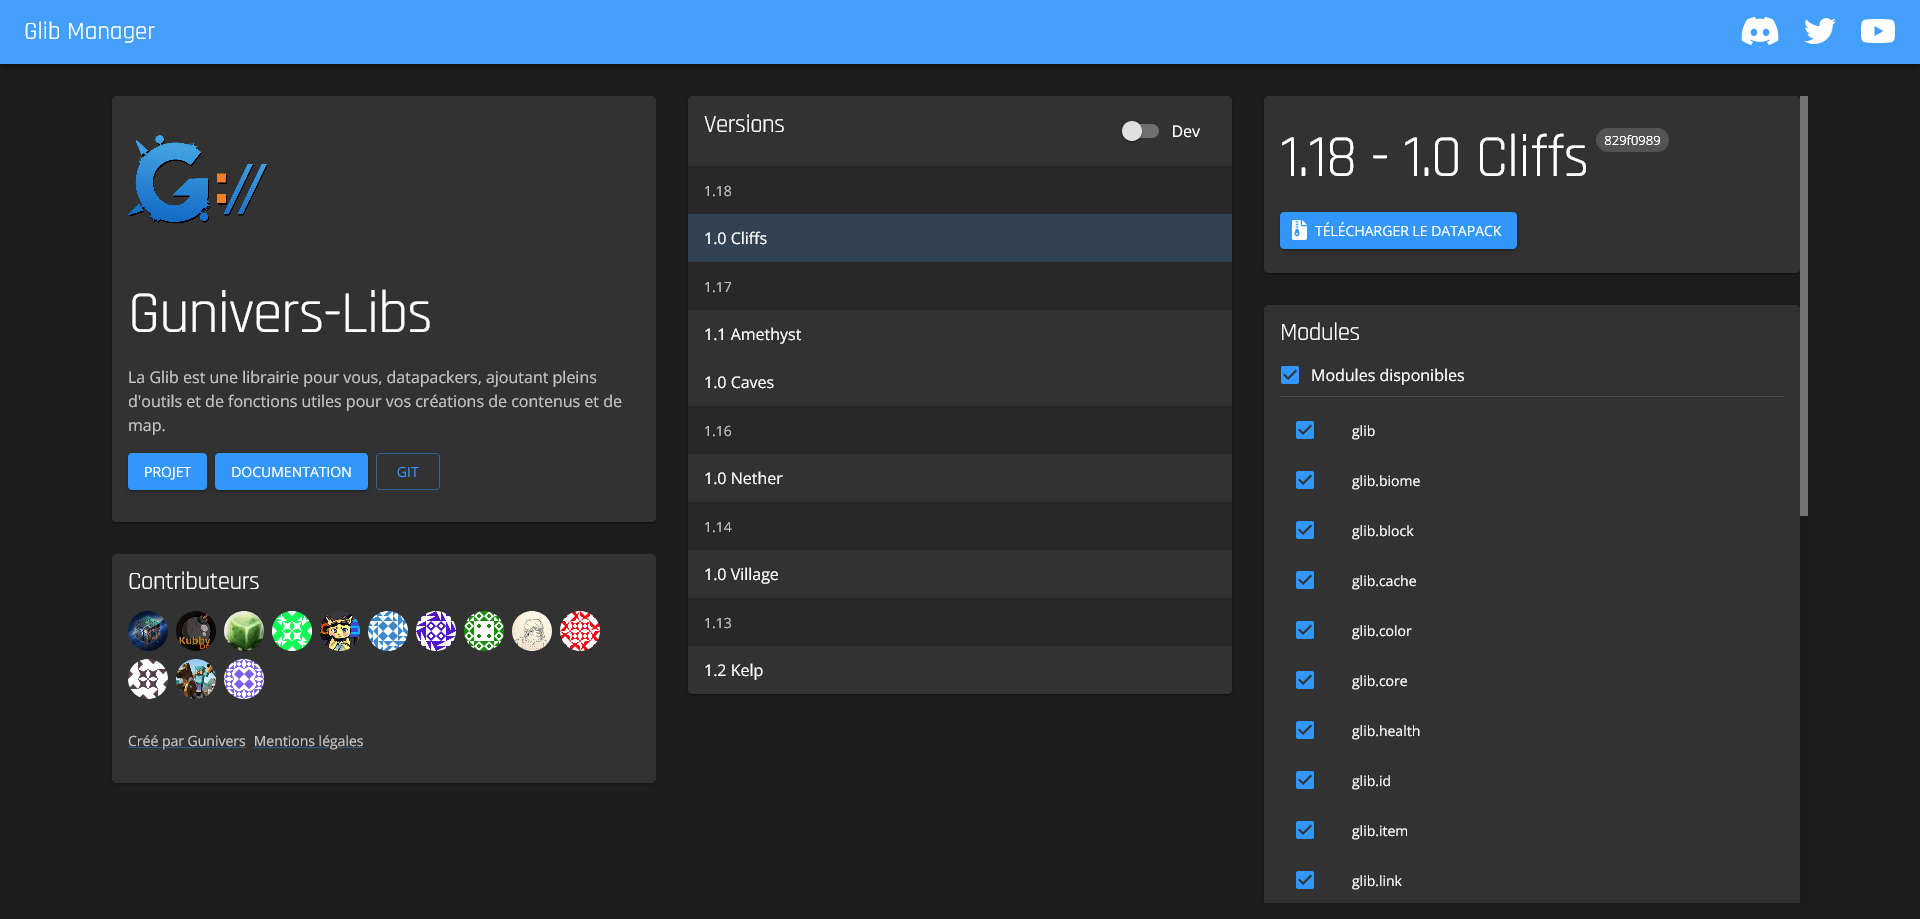This screenshot has height=919, width=1920.
Task: Select version 1.0 Nether
Action: (960, 478)
